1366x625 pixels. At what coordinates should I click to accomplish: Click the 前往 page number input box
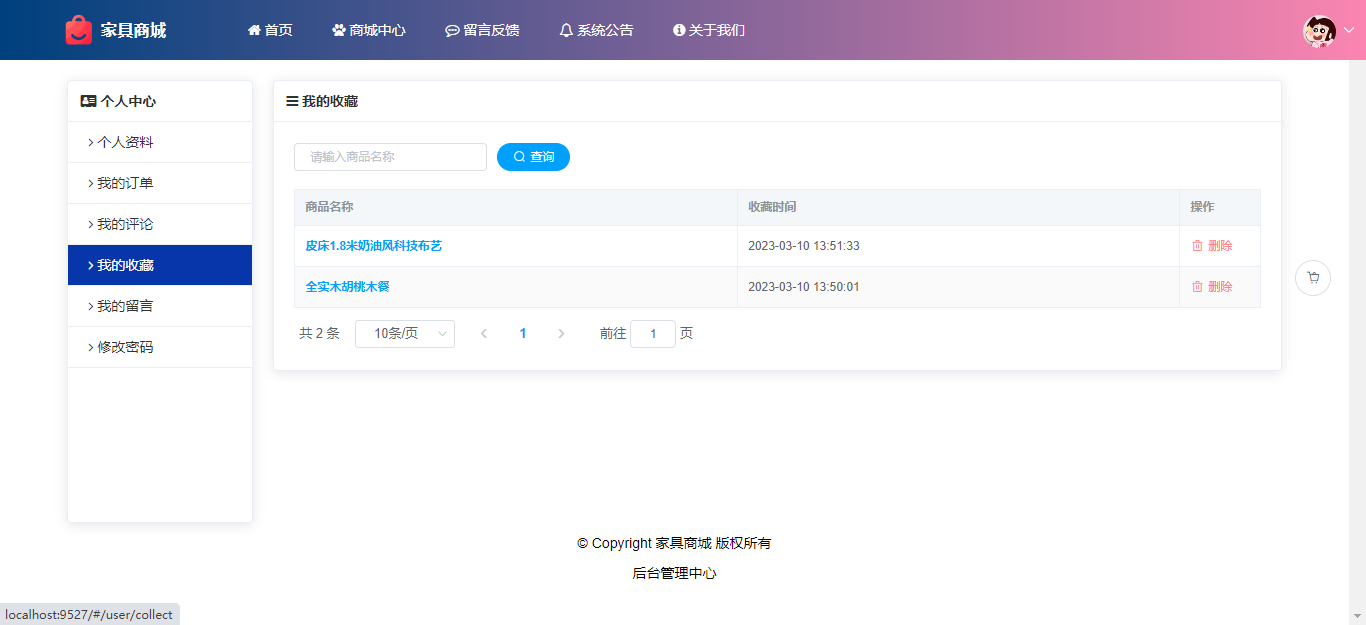pos(653,334)
